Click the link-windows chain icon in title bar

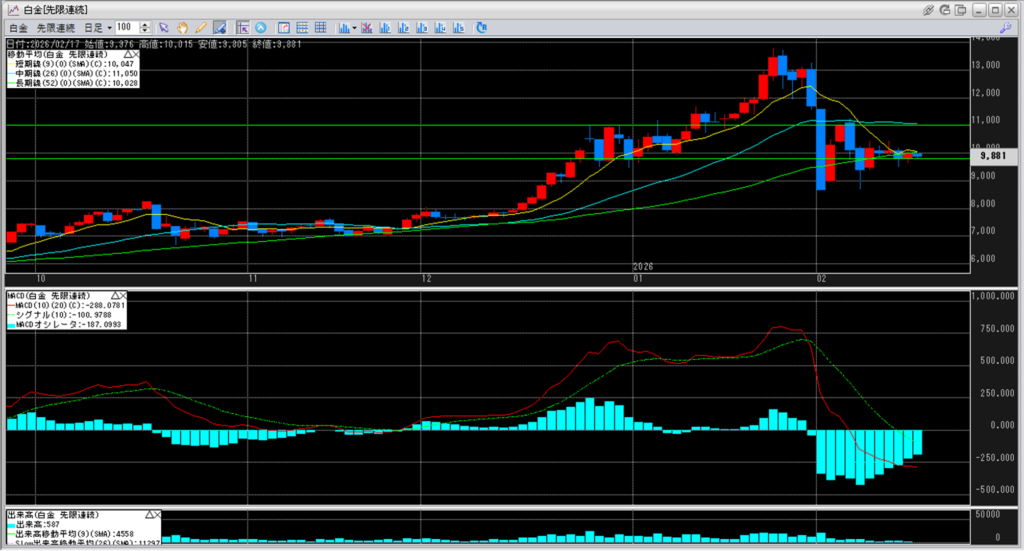(x=927, y=9)
